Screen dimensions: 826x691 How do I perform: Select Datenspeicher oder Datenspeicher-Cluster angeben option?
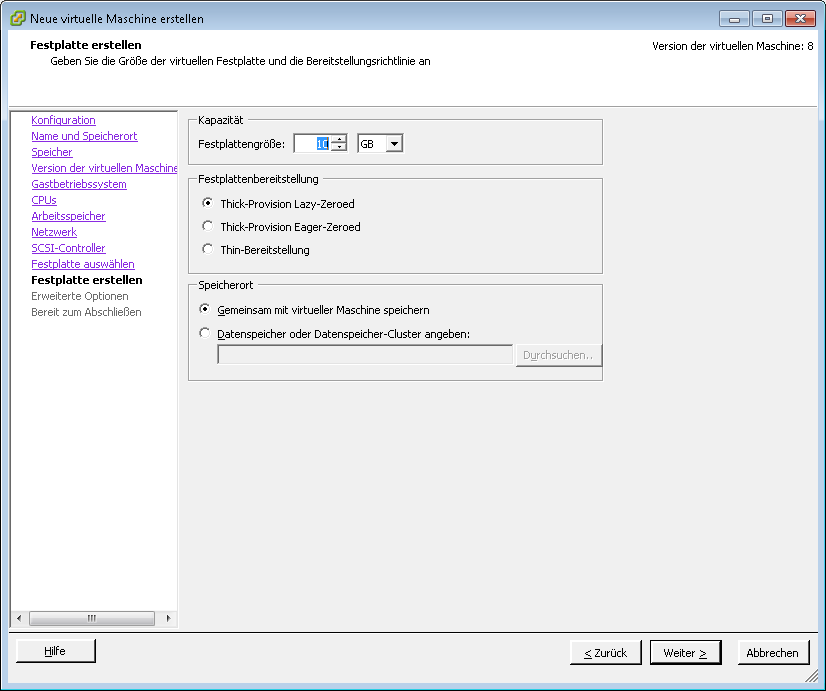tap(206, 333)
